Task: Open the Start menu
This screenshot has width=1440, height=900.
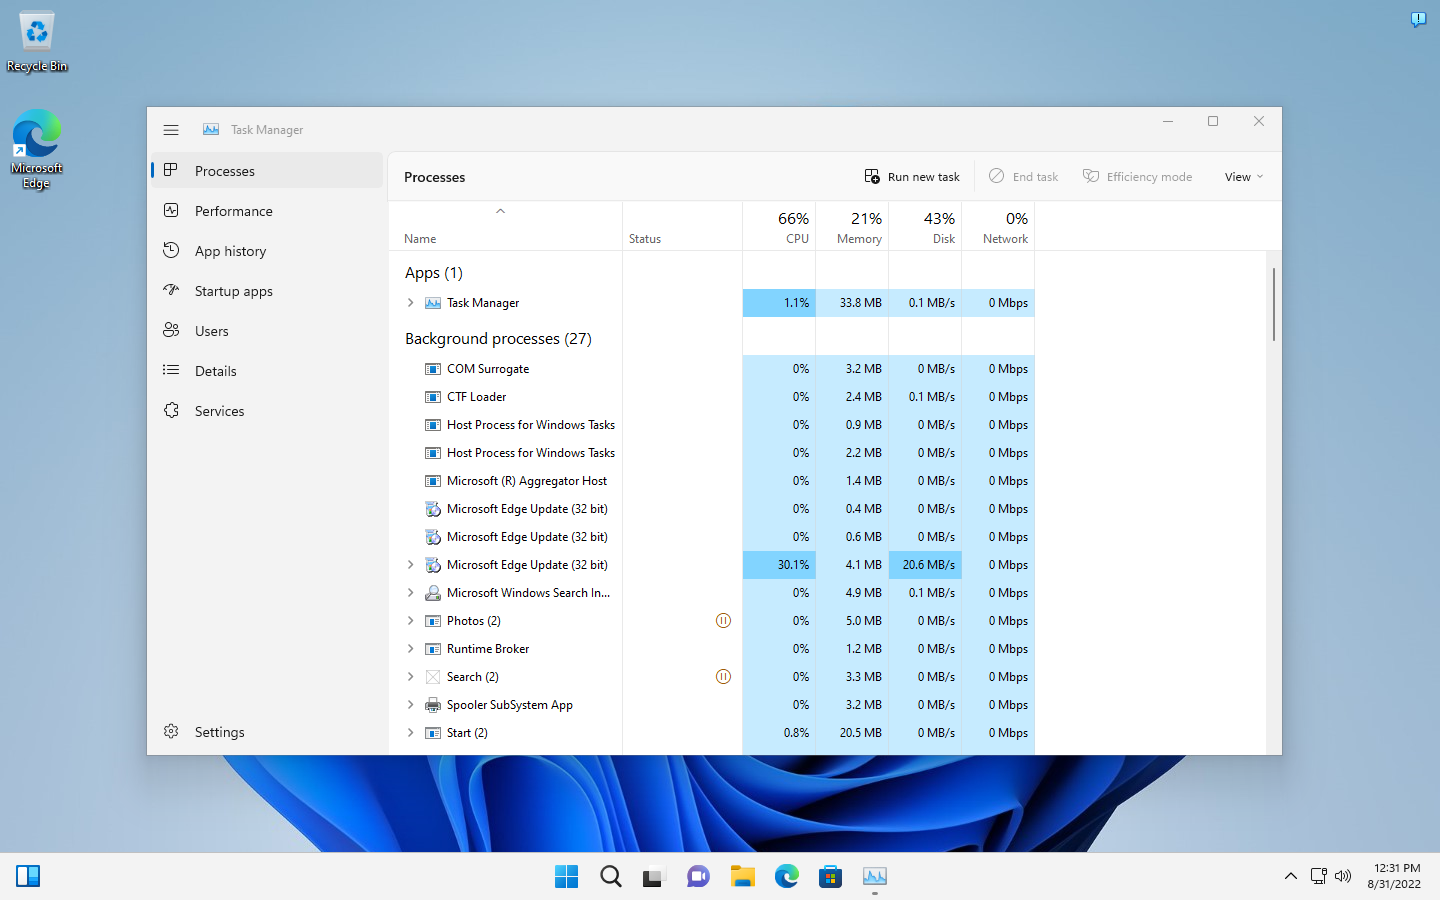Action: tap(566, 876)
